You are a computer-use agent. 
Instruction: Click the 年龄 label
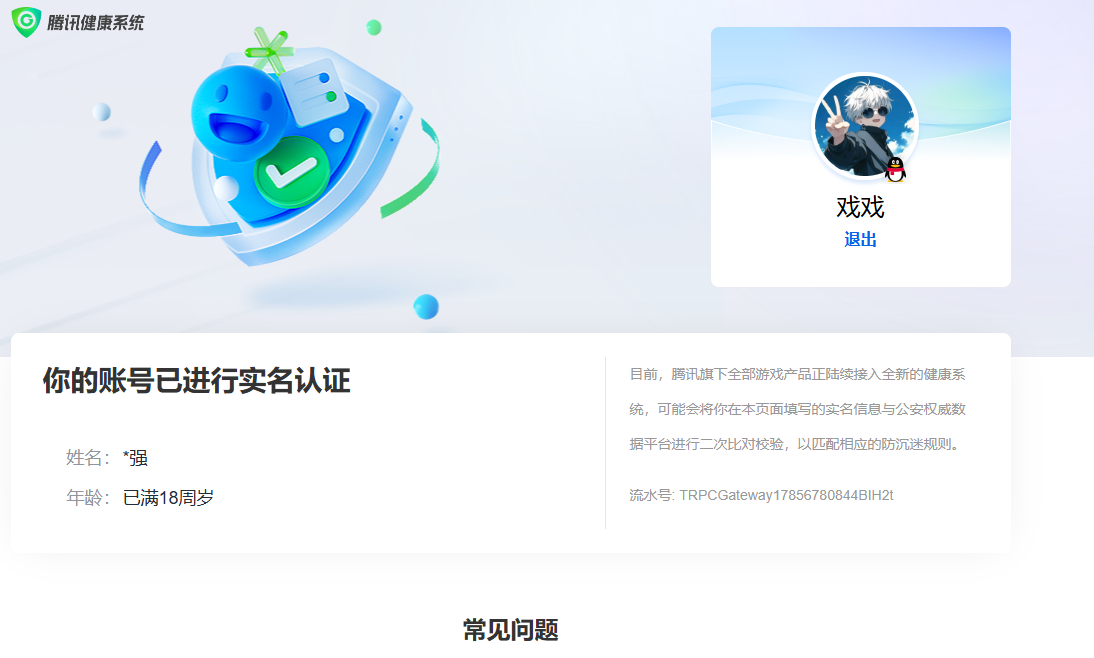coord(88,498)
